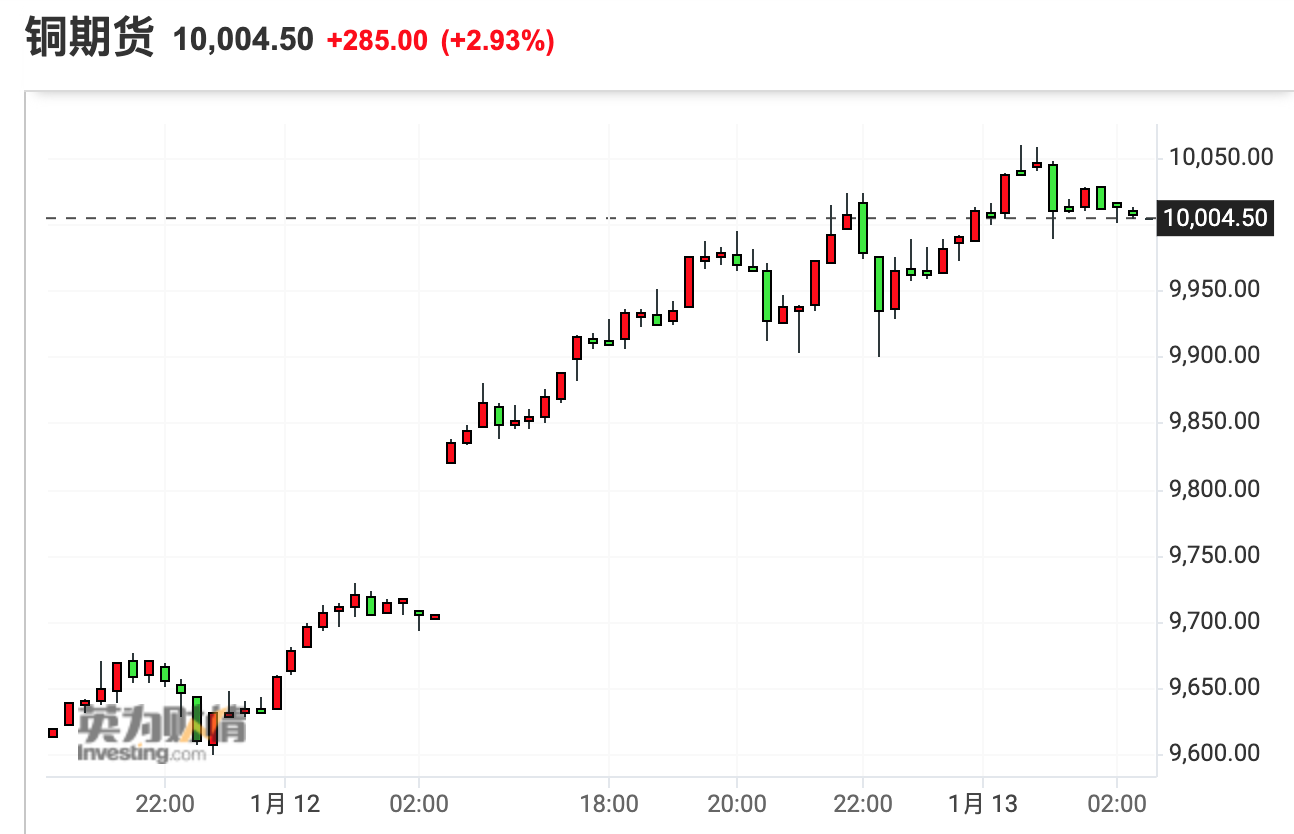
Task: Click the +285.00 price change value
Action: pos(377,41)
